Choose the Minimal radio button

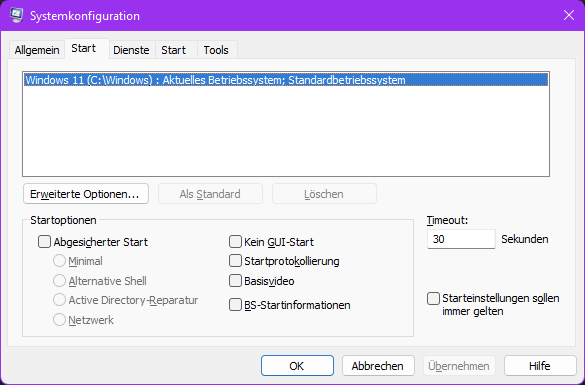pyautogui.click(x=59, y=261)
